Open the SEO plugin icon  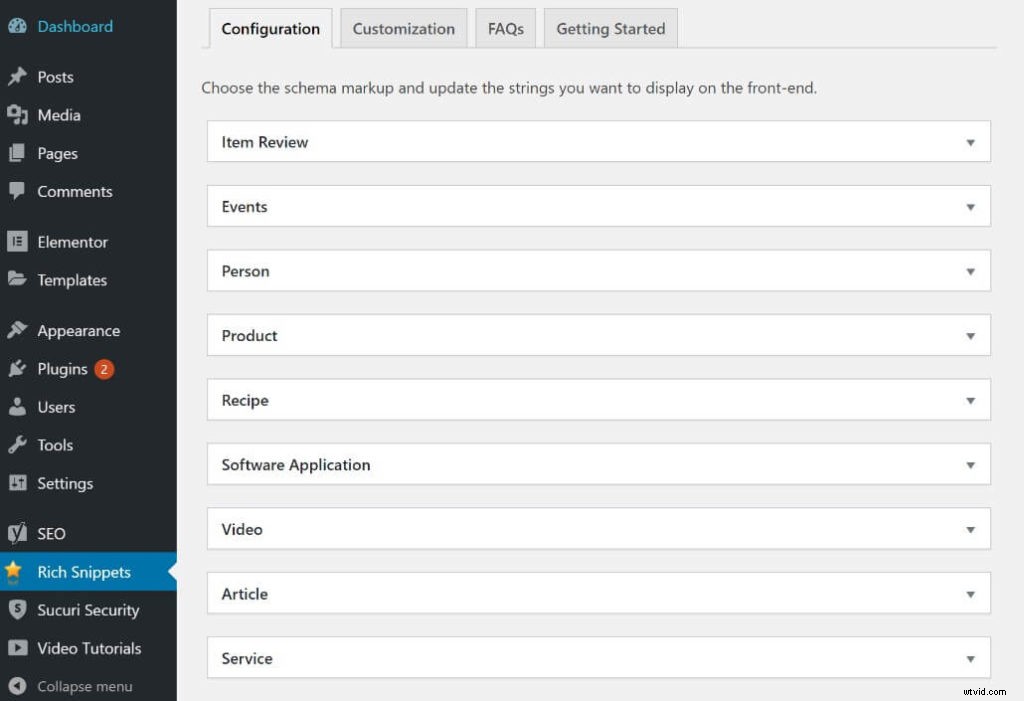[x=20, y=533]
